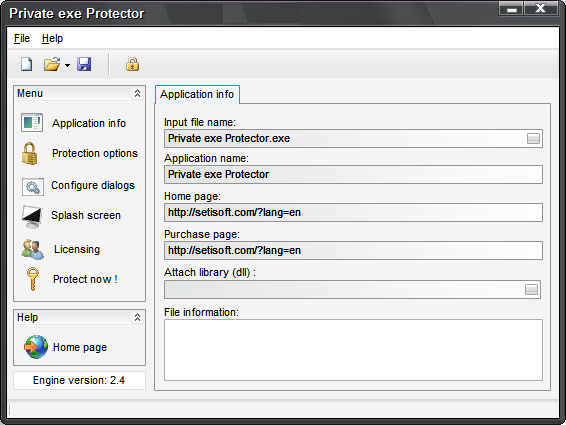Click the Protect now key icon
Viewport: 566px width, 425px height.
(x=33, y=279)
